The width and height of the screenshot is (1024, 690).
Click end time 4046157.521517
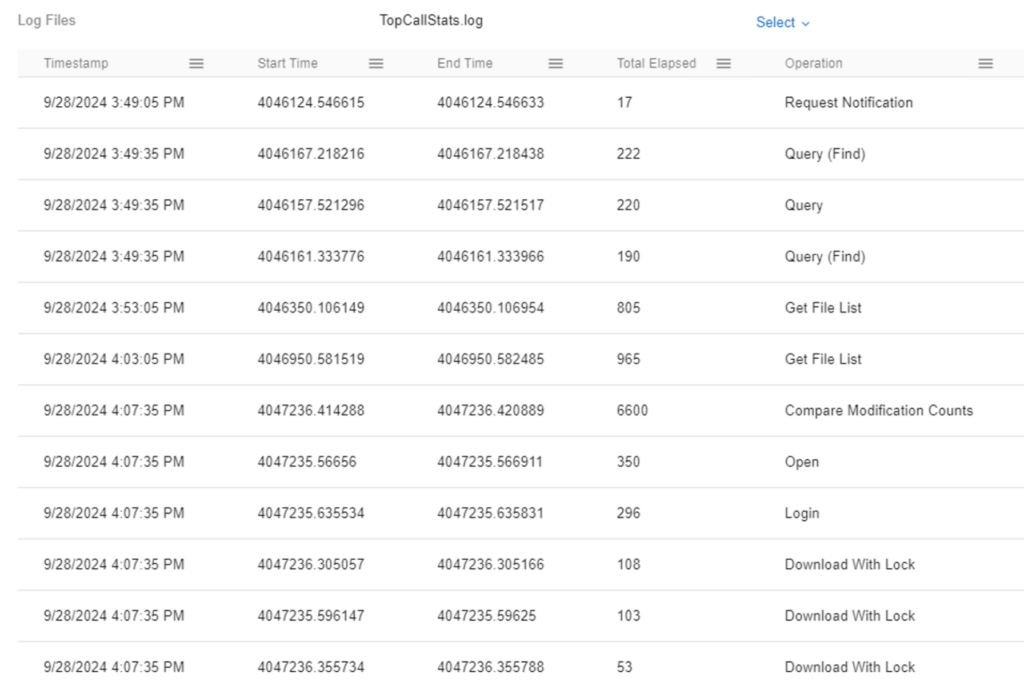coord(490,206)
